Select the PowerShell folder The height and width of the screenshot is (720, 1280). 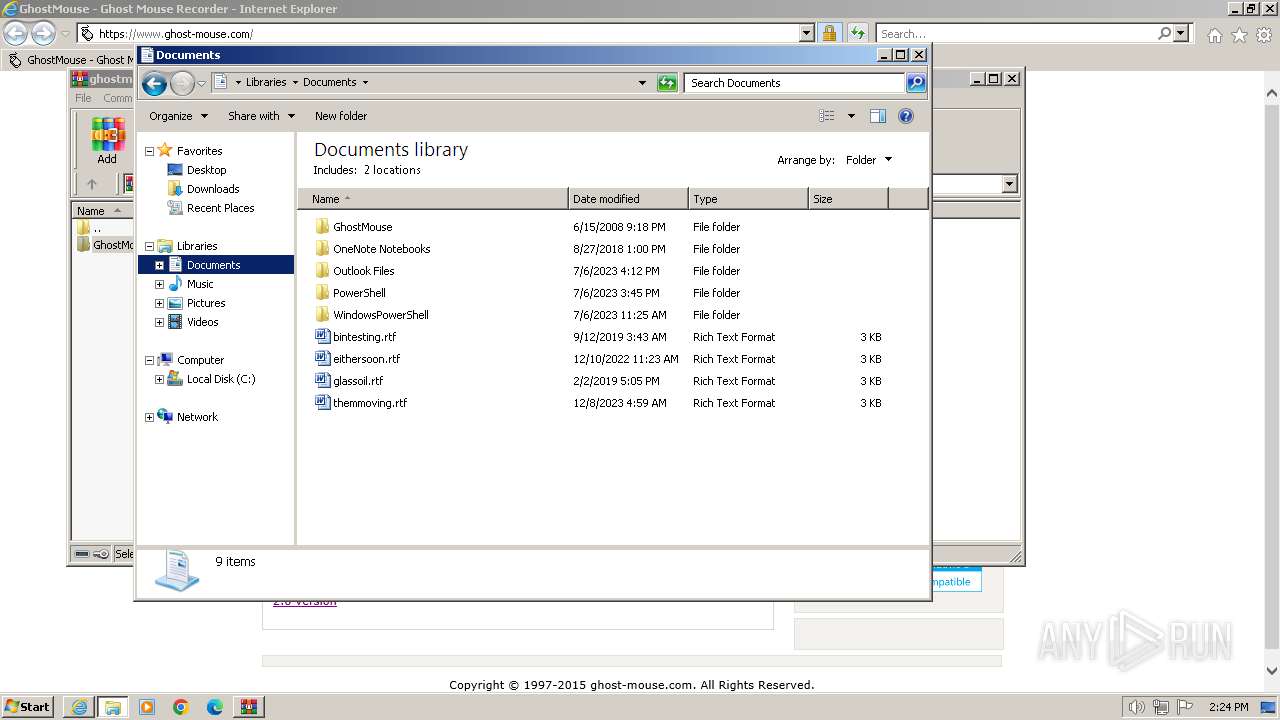pyautogui.click(x=359, y=293)
